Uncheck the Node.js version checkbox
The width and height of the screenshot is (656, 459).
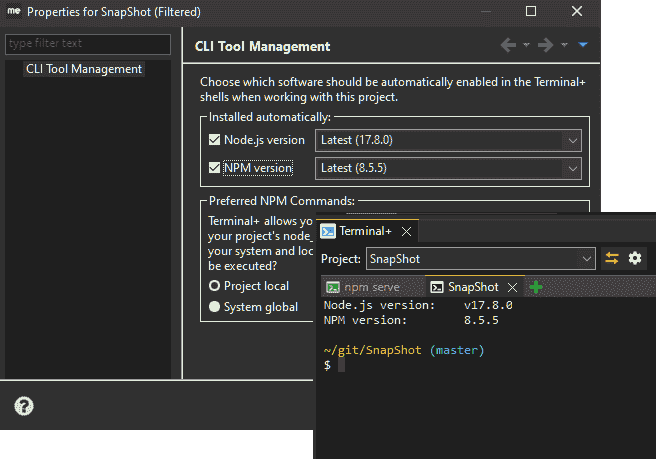[x=214, y=140]
